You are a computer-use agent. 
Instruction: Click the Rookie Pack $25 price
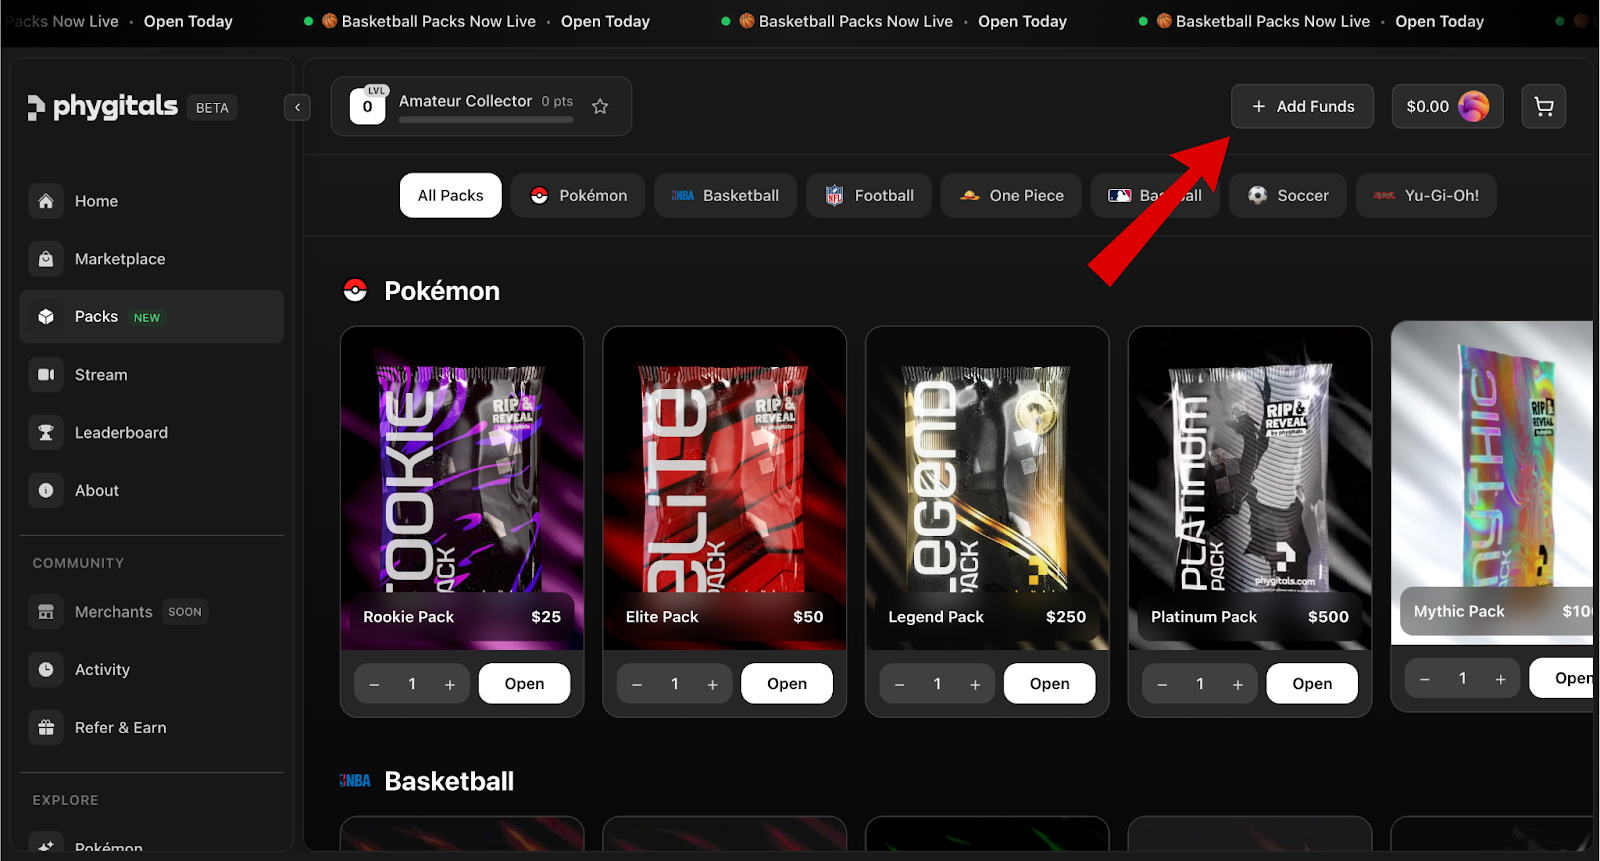click(x=546, y=617)
